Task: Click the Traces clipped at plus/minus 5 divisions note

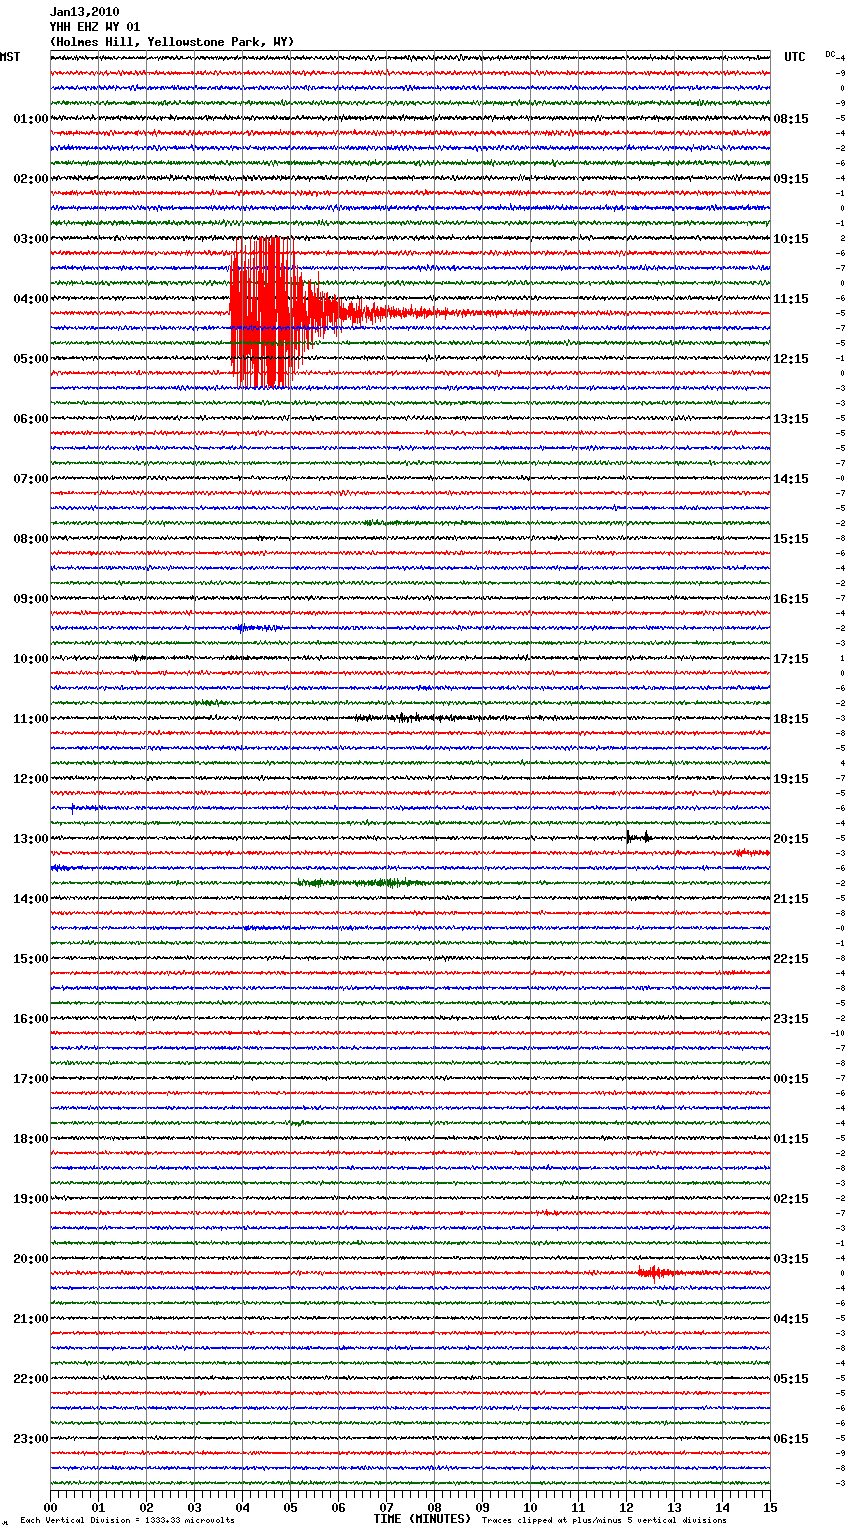Action: (x=604, y=1521)
